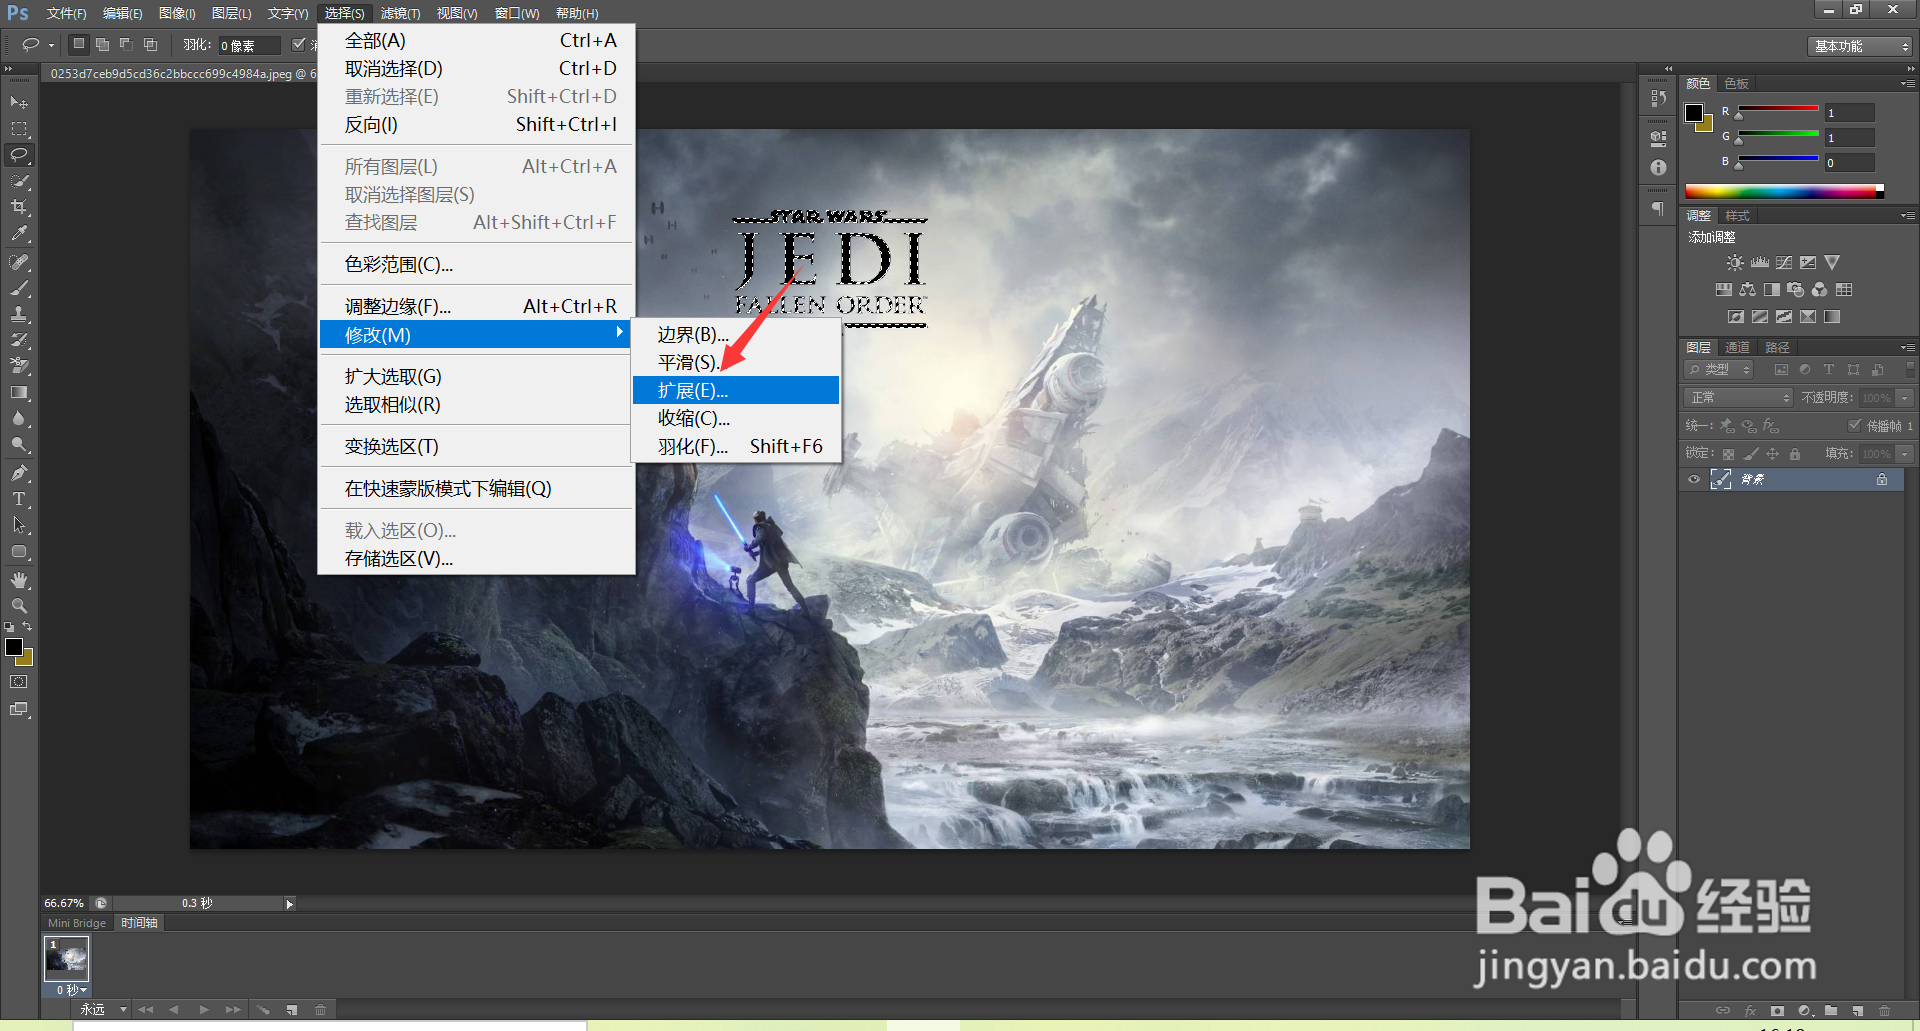Open the Paragraph panel icon
This screenshot has height=1031, width=1920.
tap(1659, 209)
